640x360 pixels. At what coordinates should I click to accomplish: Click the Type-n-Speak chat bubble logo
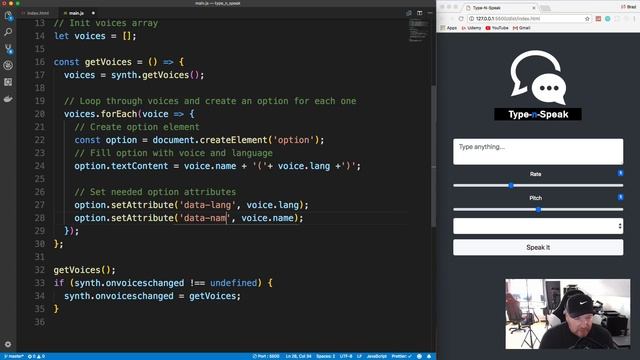point(538,78)
